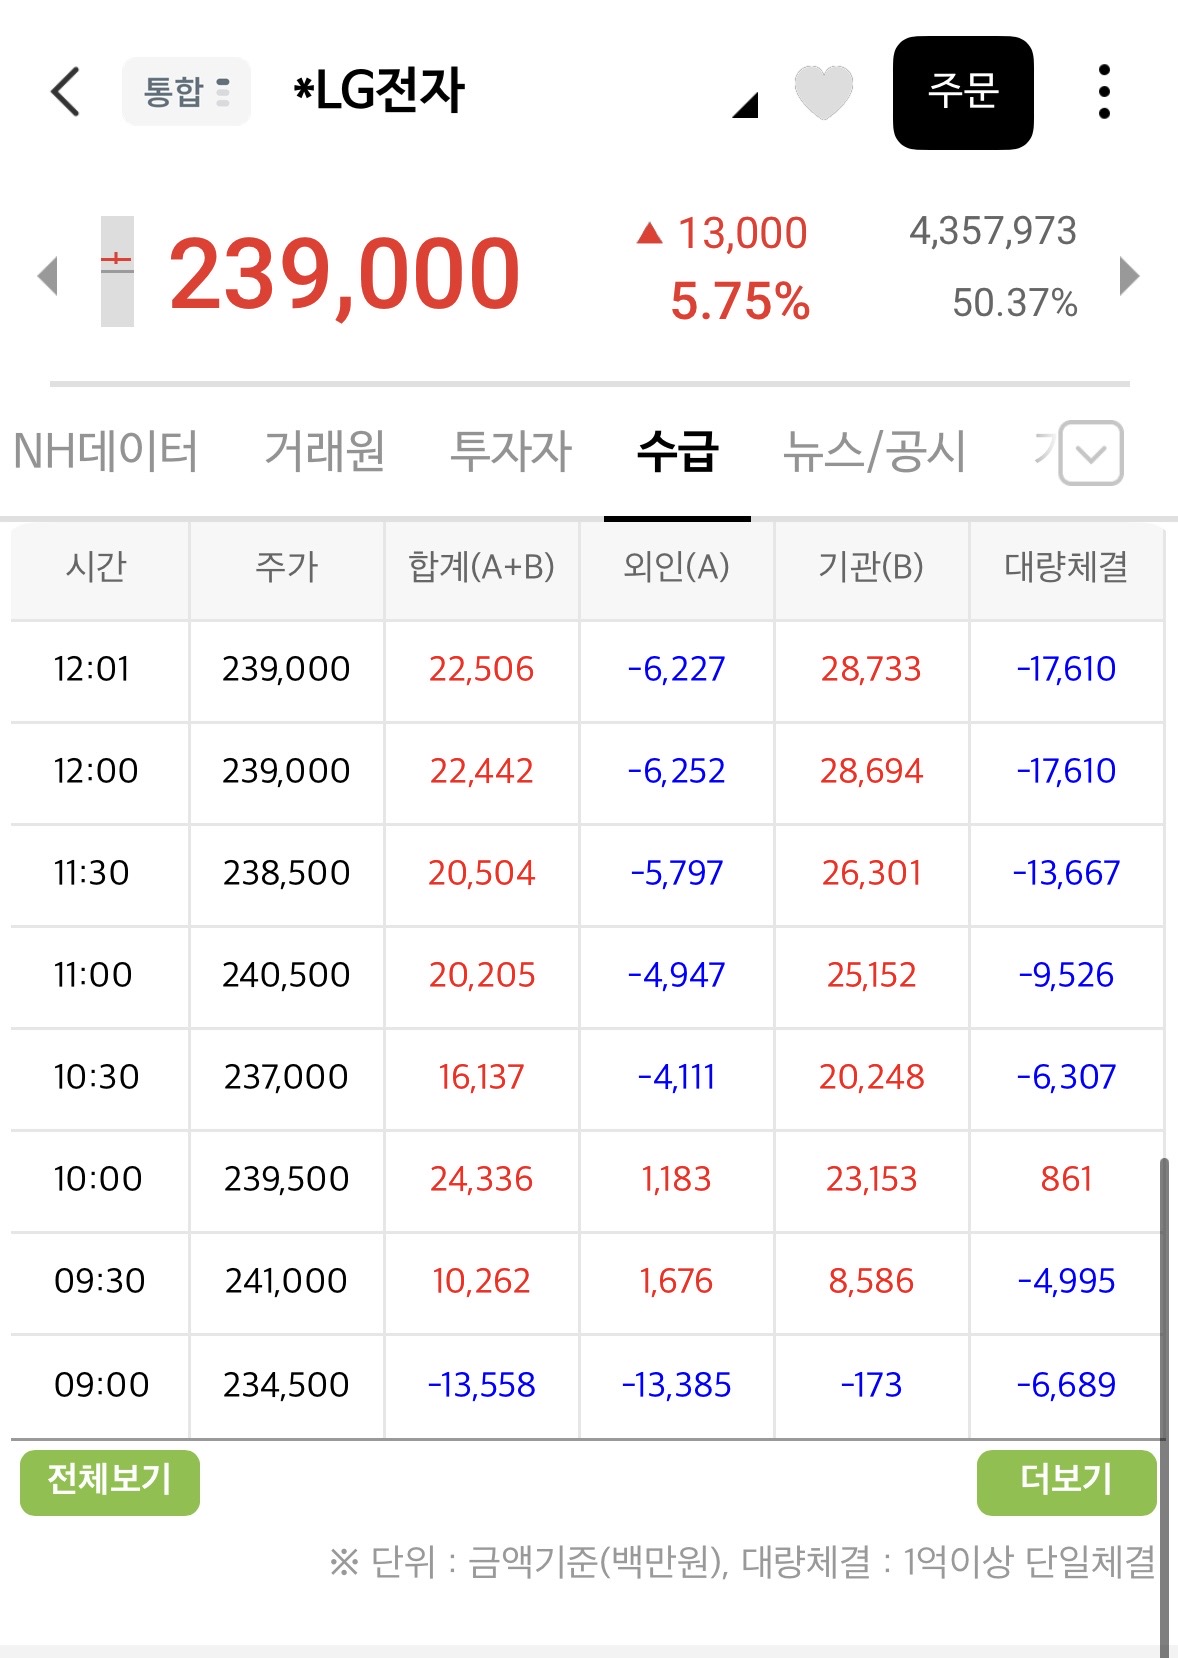Tap the right arrow for the next stock
The height and width of the screenshot is (1658, 1178).
[1129, 276]
